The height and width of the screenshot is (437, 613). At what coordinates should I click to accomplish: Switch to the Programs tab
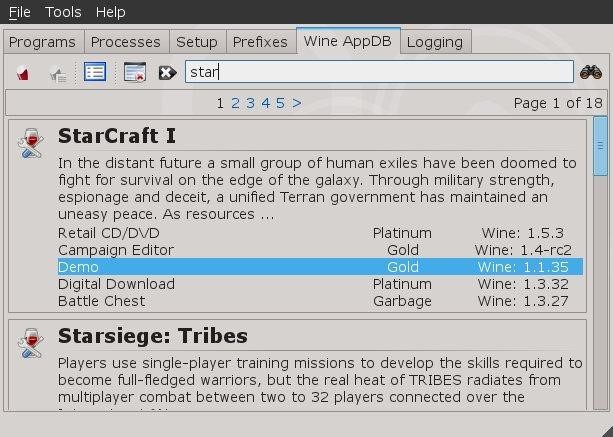[42, 42]
